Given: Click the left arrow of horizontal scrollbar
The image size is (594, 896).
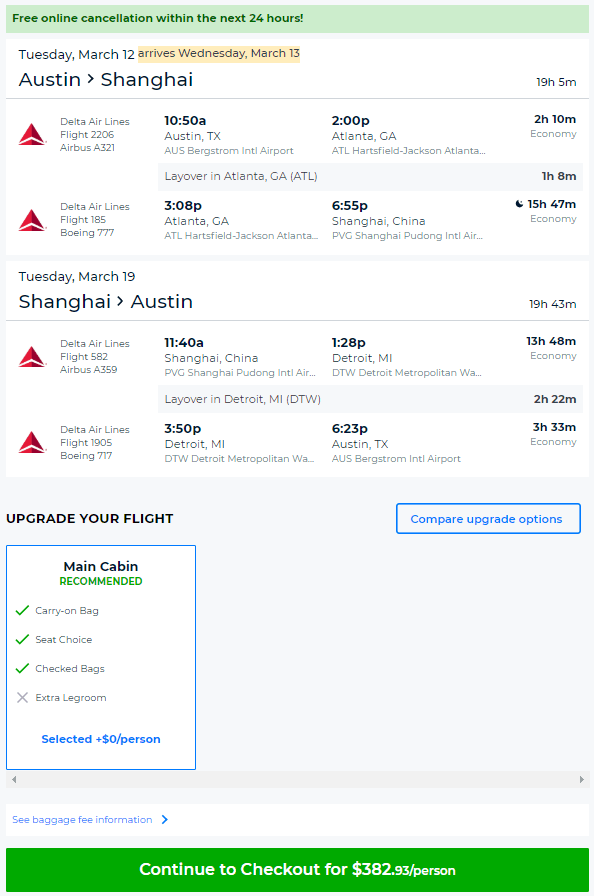Looking at the screenshot, I should point(14,779).
